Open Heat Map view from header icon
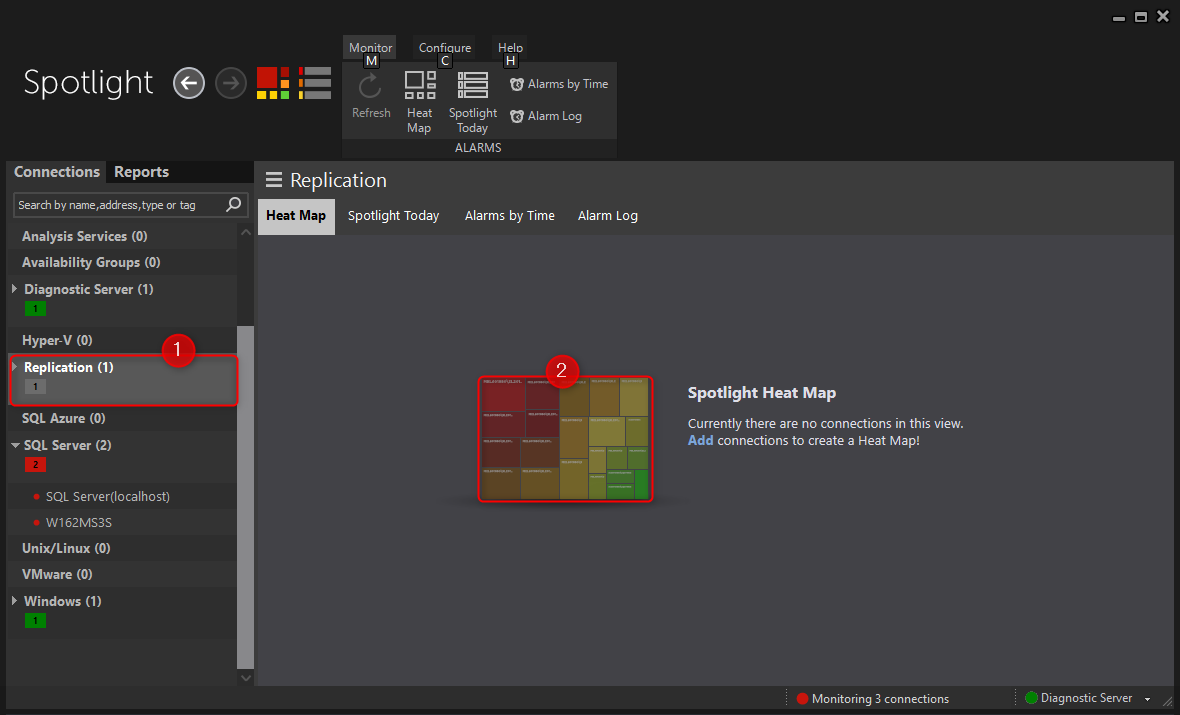 [273, 83]
